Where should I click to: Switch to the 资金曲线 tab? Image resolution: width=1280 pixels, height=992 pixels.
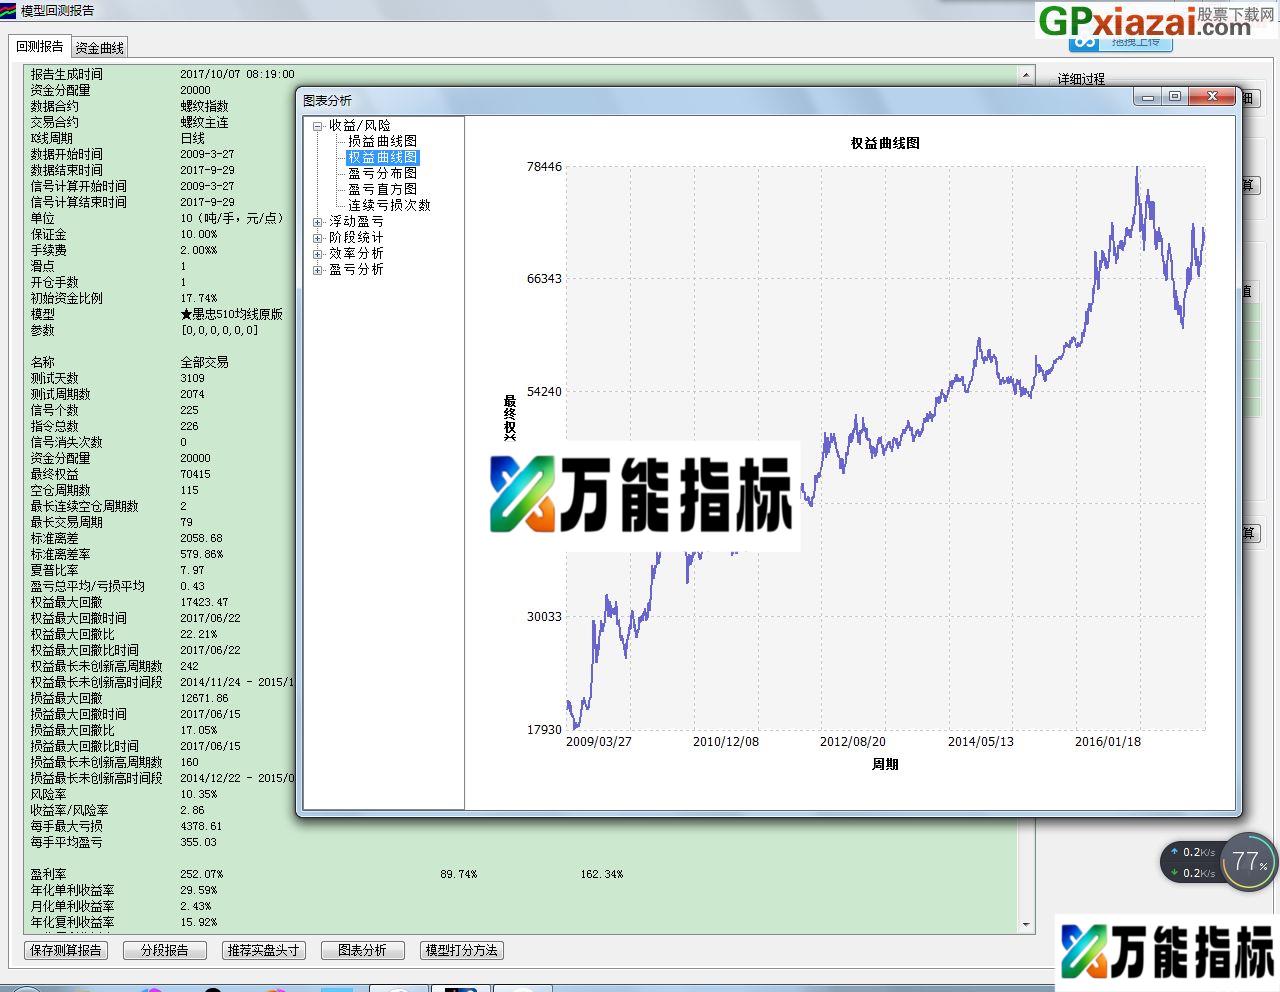(99, 46)
